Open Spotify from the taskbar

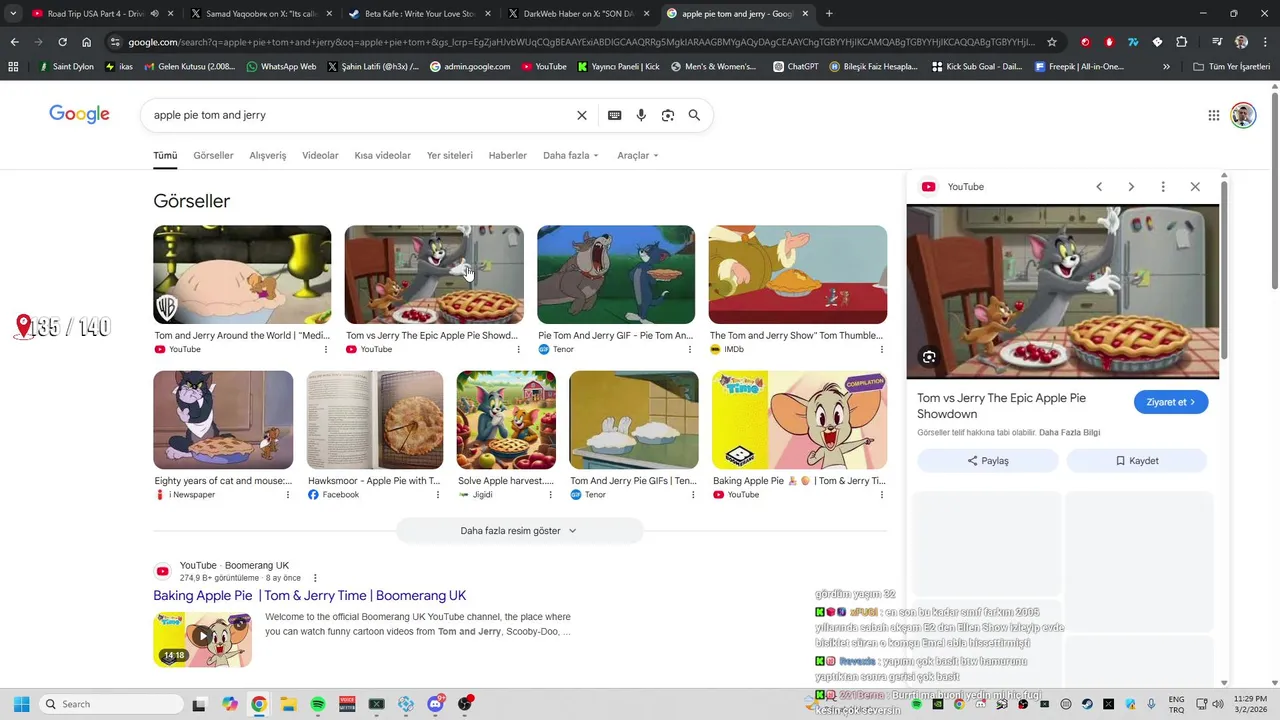click(x=318, y=704)
